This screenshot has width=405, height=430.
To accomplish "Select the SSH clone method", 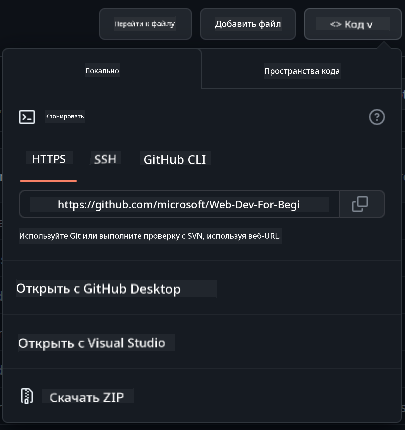I will click(x=105, y=159).
